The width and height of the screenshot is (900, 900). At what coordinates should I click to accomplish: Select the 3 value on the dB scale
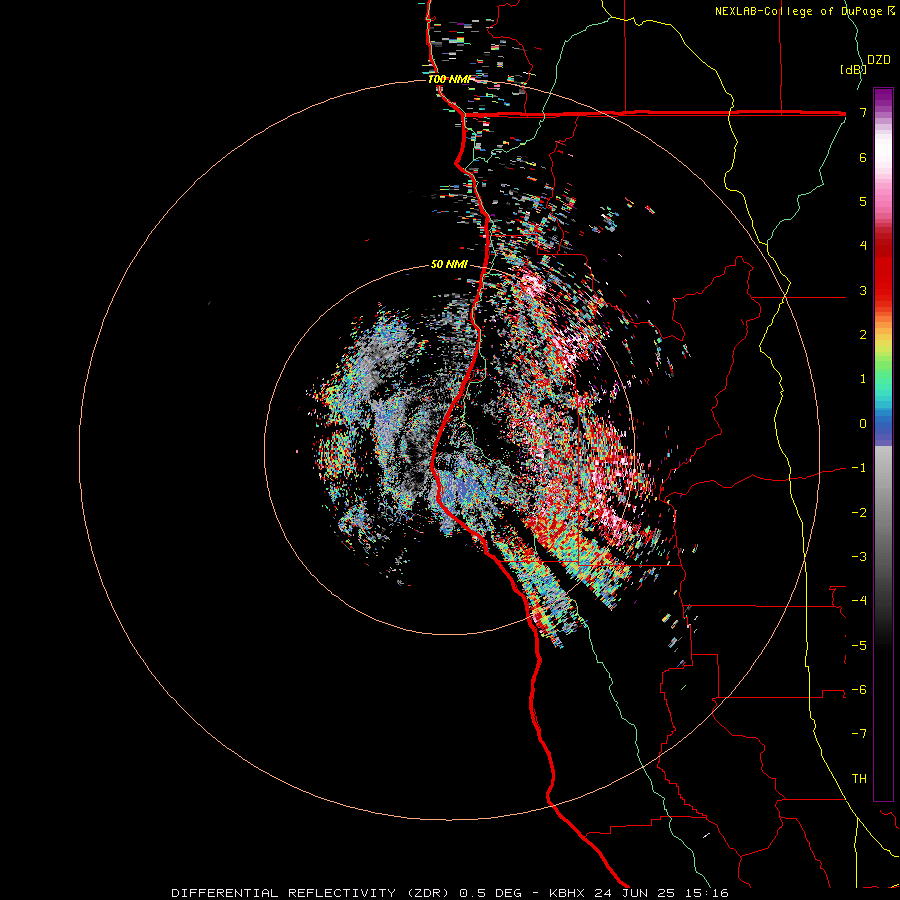point(863,290)
